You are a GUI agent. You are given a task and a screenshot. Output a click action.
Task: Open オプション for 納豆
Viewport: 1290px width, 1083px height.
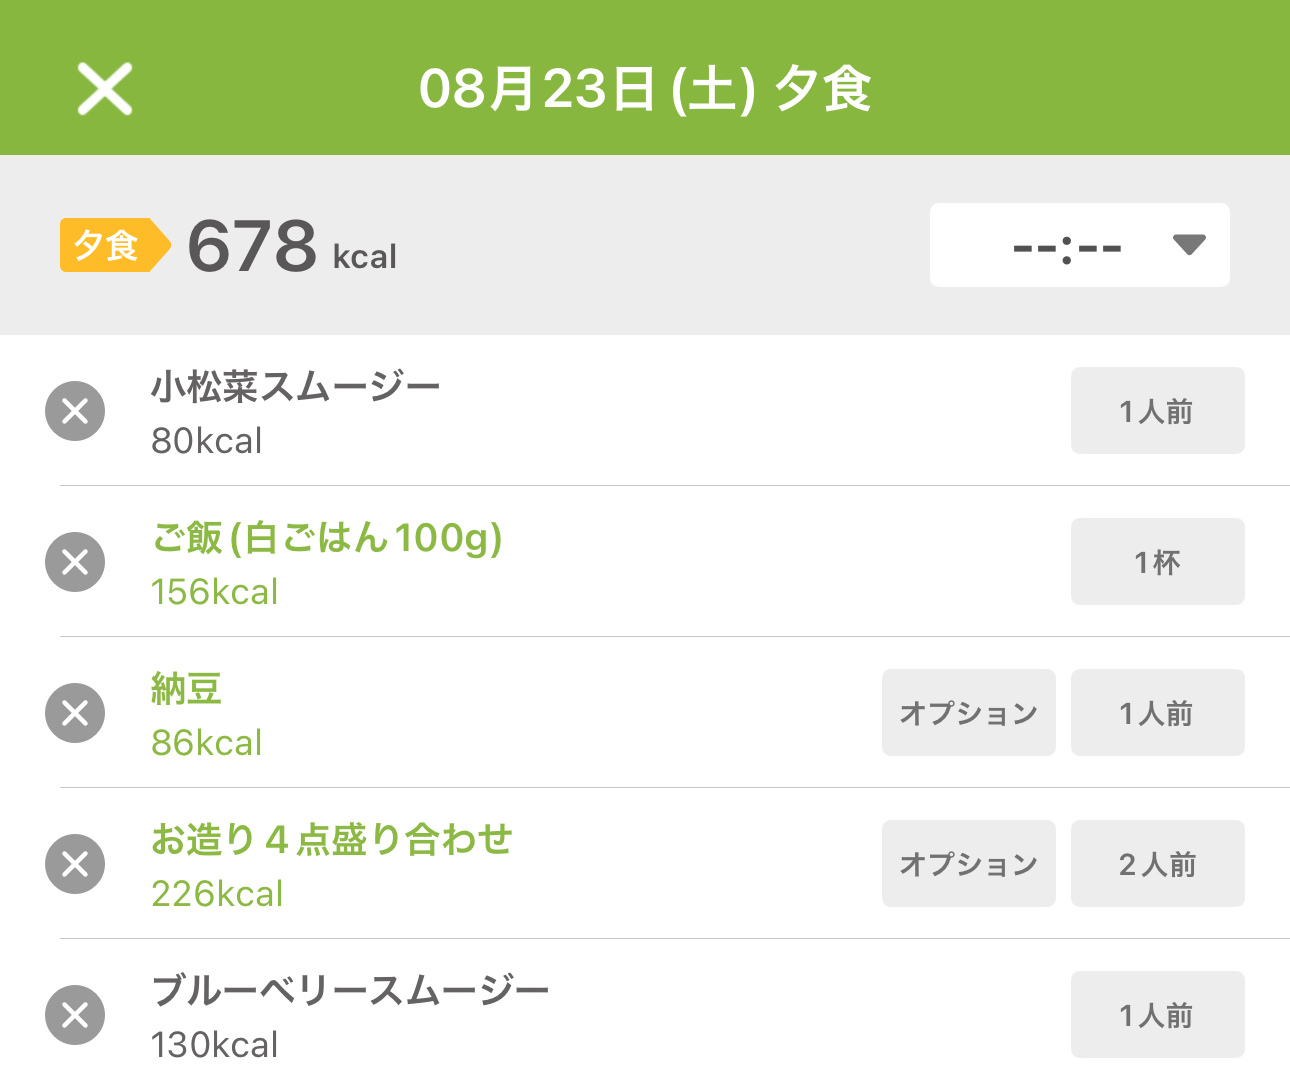[x=968, y=713]
